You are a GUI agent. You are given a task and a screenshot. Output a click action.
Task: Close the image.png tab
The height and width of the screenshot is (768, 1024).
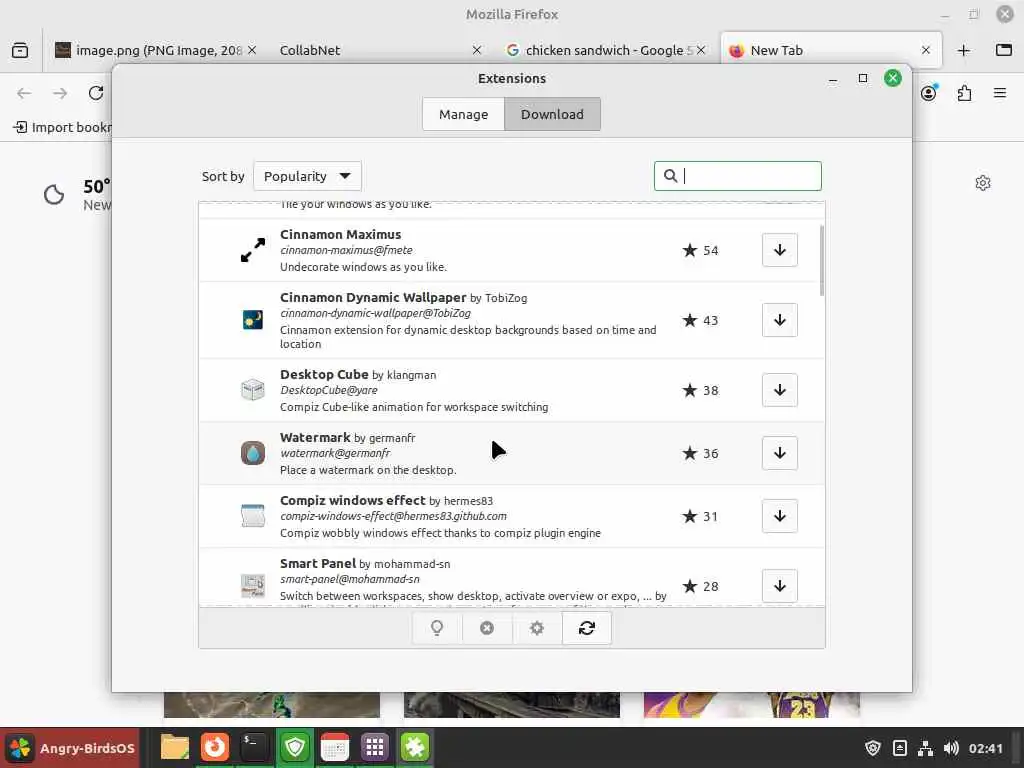point(252,50)
